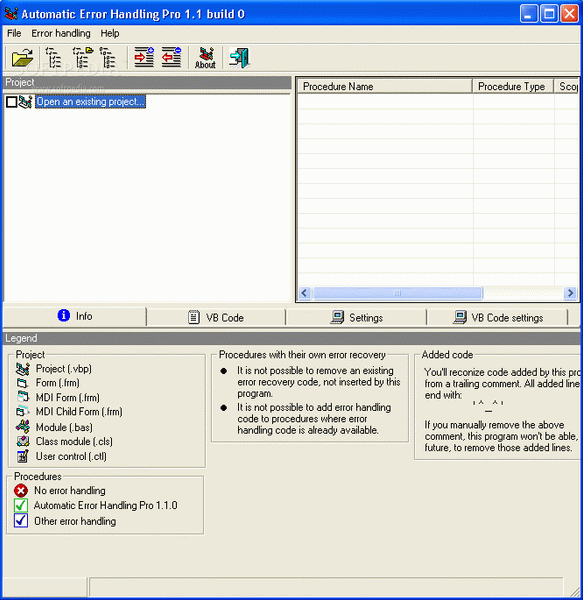Click the horizontal scrollbar thumb in procedure list

pos(398,293)
